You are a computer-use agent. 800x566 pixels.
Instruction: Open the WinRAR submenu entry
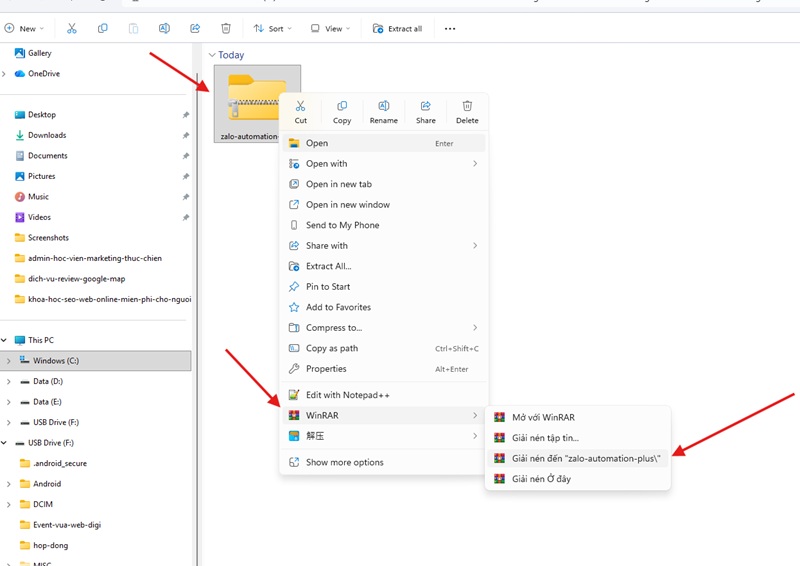click(x=384, y=415)
